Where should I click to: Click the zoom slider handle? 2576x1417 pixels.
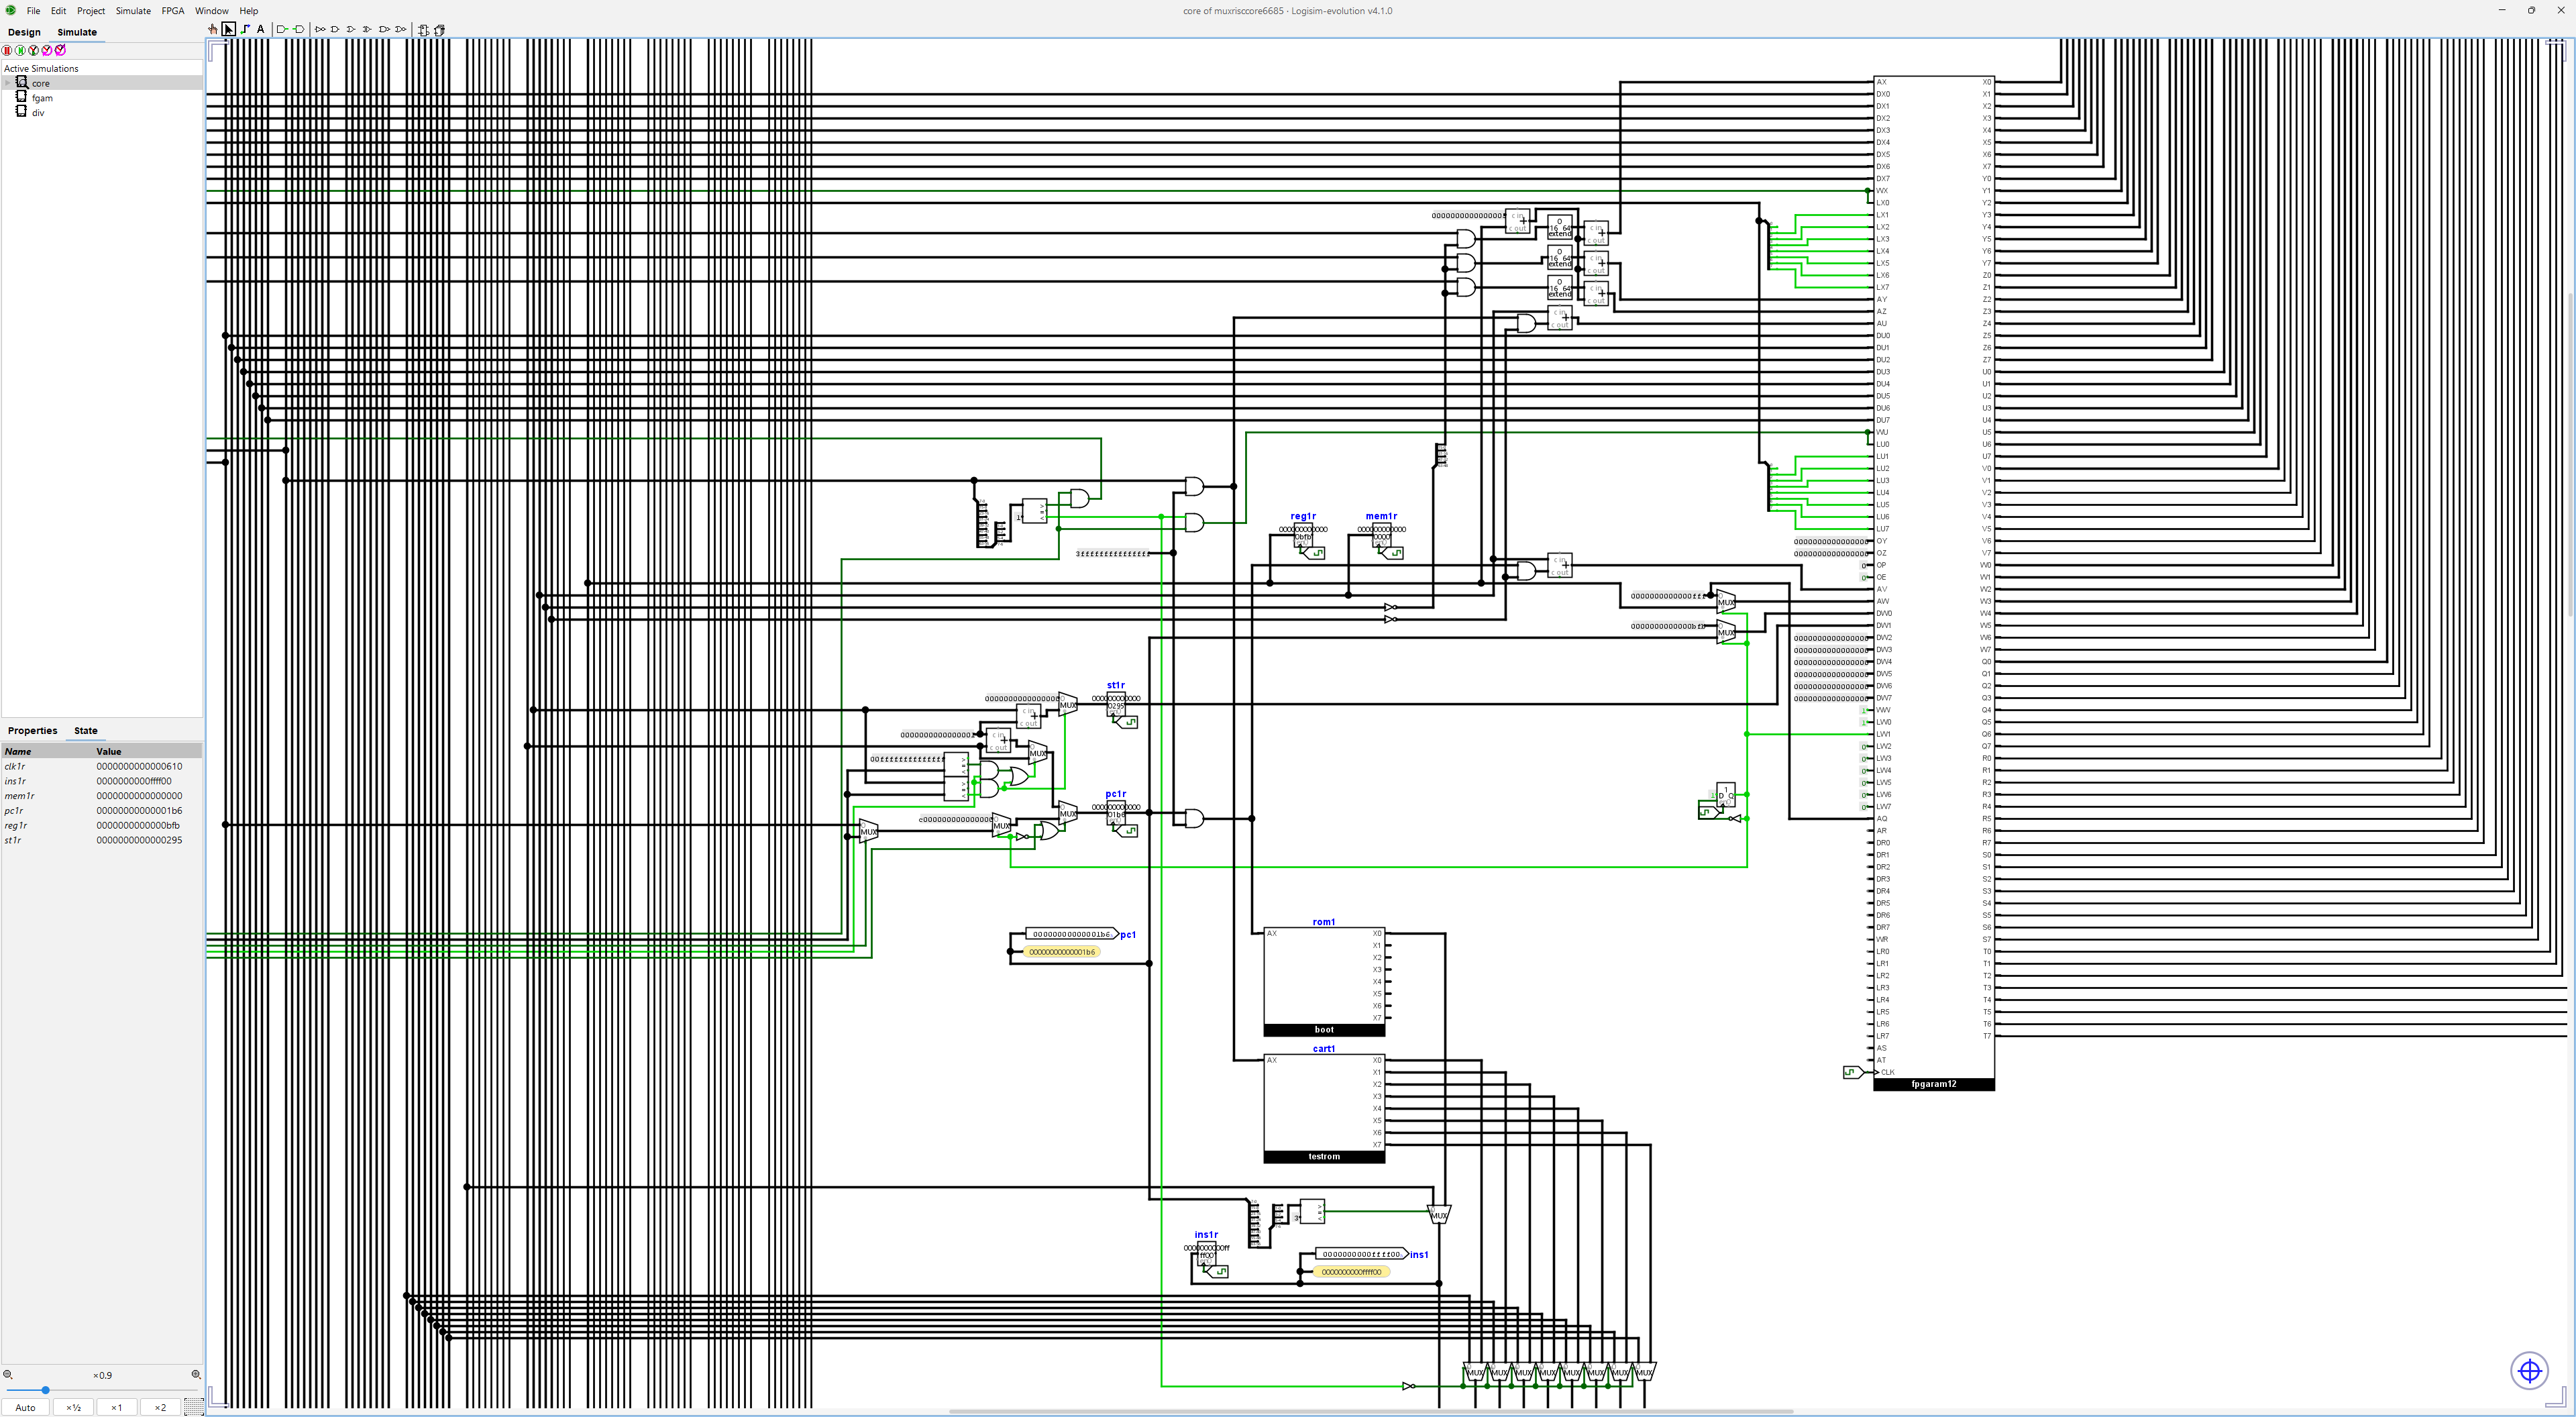tap(45, 1390)
